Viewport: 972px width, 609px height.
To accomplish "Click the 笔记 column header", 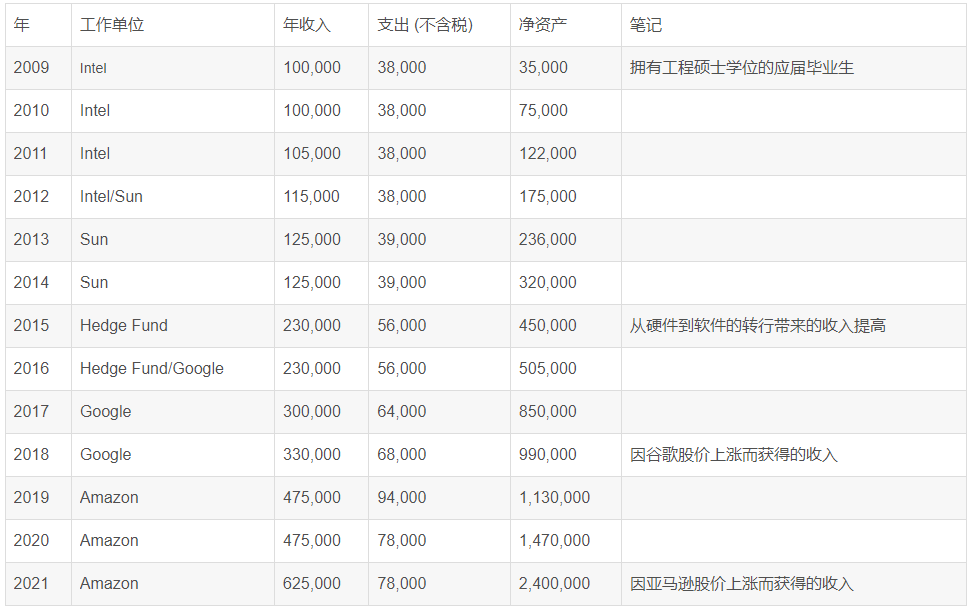I will click(646, 25).
